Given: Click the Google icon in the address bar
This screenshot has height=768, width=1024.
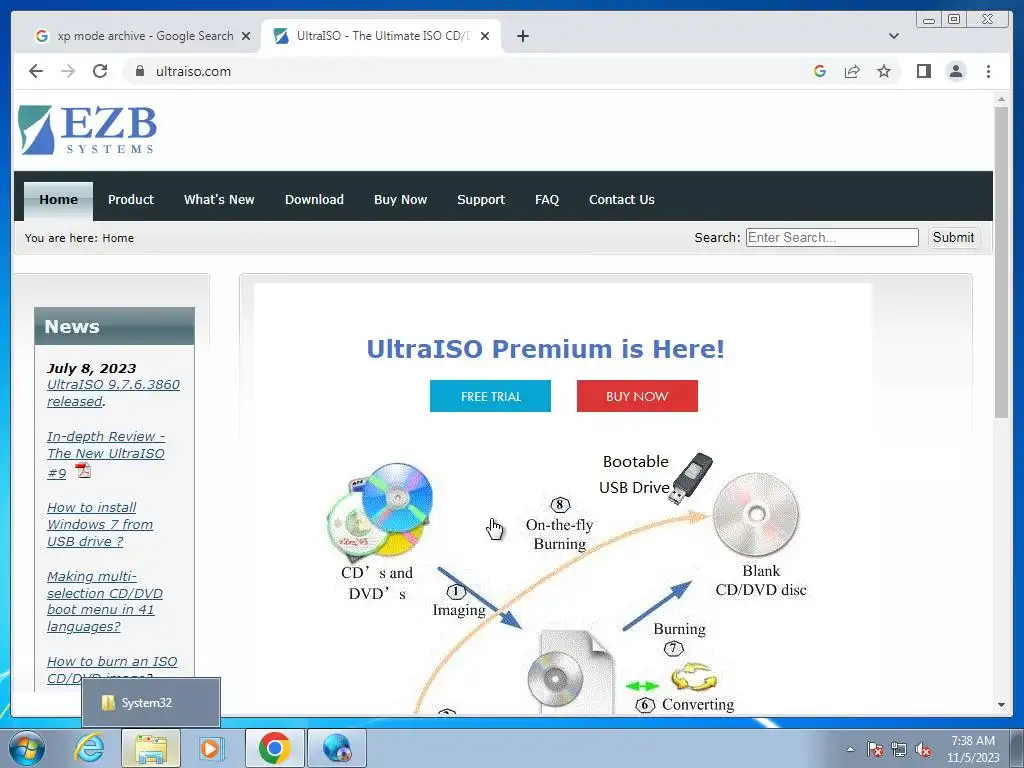Looking at the screenshot, I should 820,71.
